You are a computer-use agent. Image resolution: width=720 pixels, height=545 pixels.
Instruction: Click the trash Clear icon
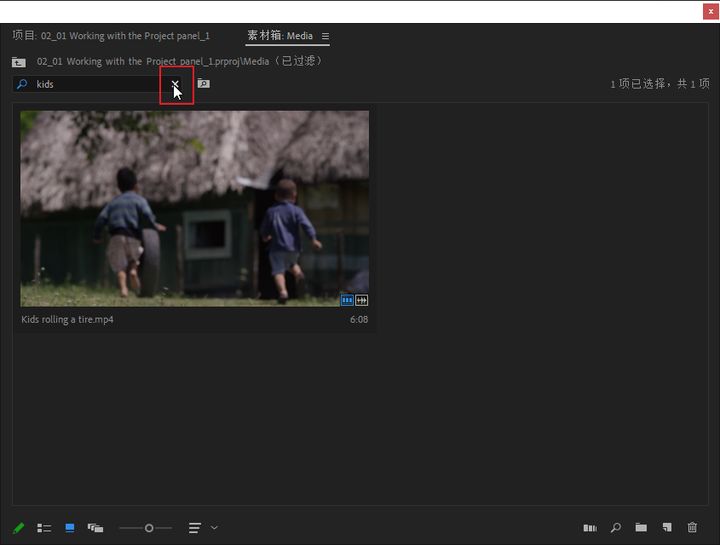[692, 528]
